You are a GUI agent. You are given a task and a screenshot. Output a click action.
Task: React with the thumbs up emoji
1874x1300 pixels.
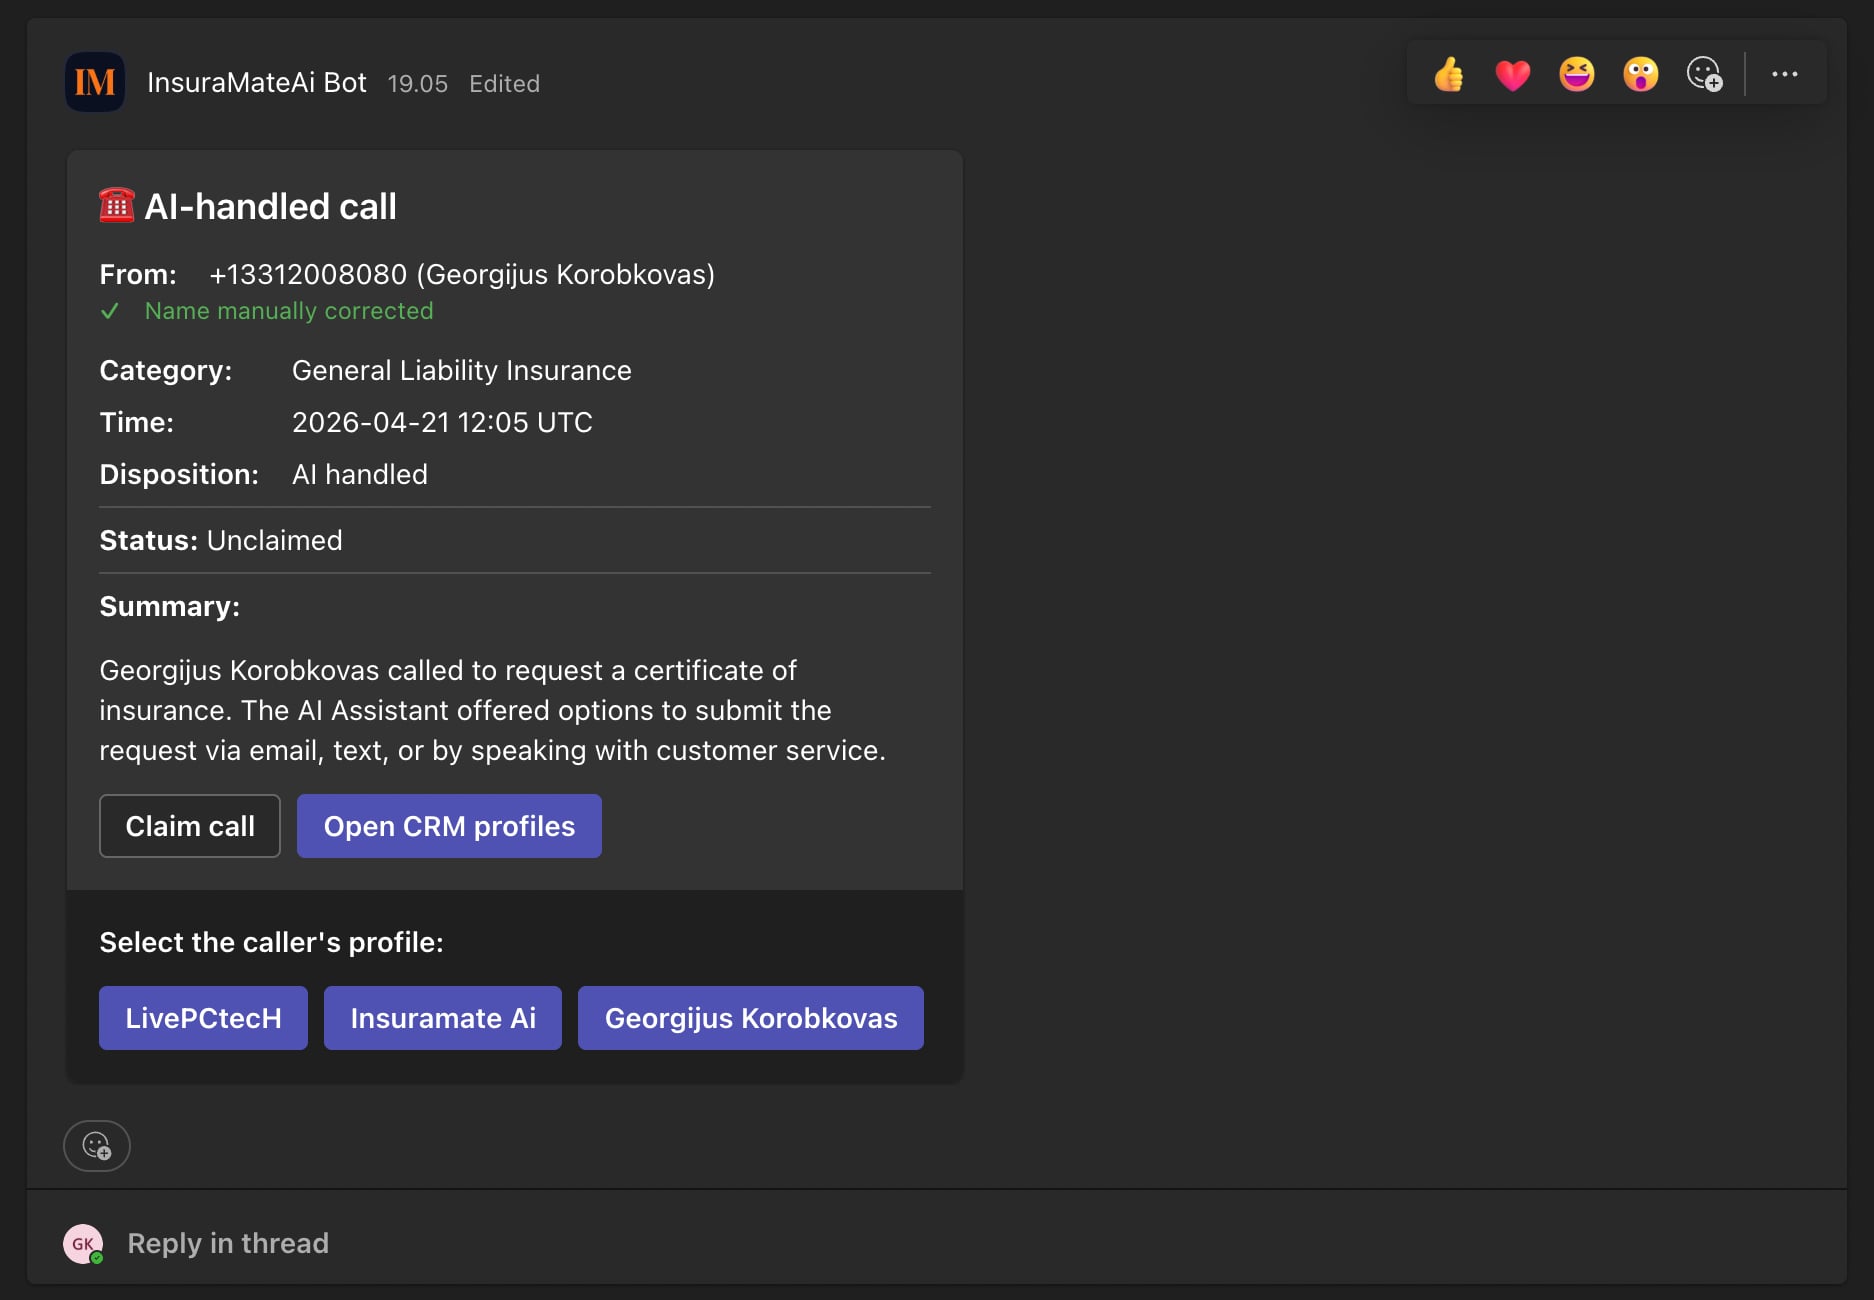(x=1449, y=73)
